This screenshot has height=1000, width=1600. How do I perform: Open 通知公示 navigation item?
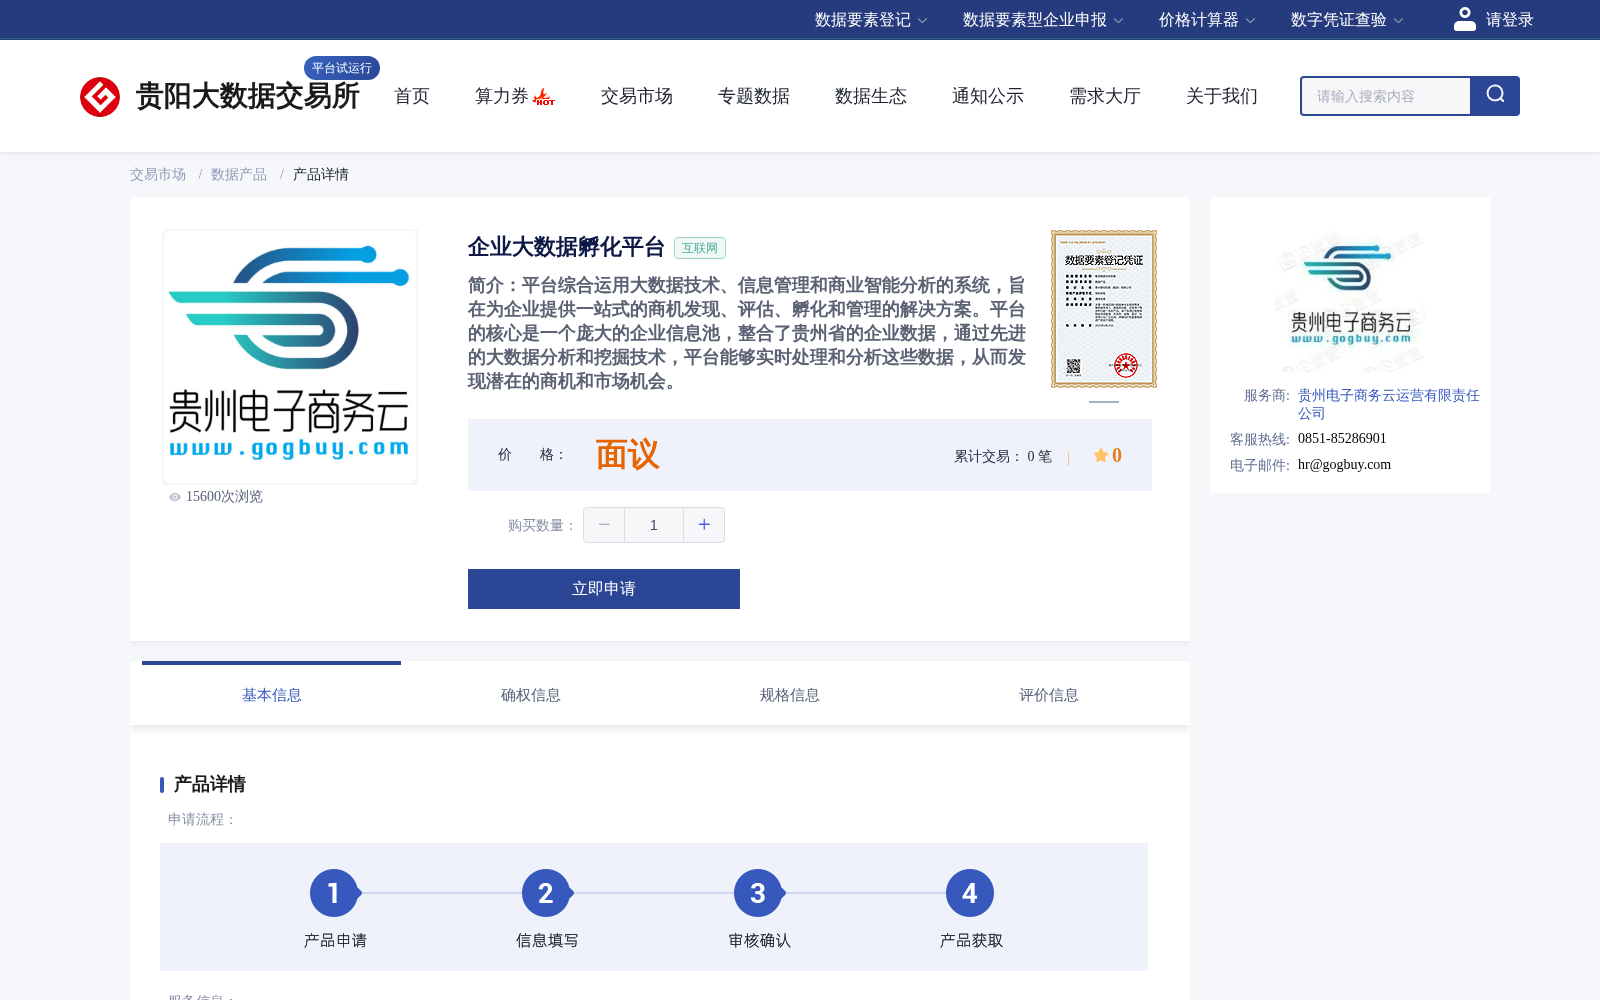[x=988, y=96]
